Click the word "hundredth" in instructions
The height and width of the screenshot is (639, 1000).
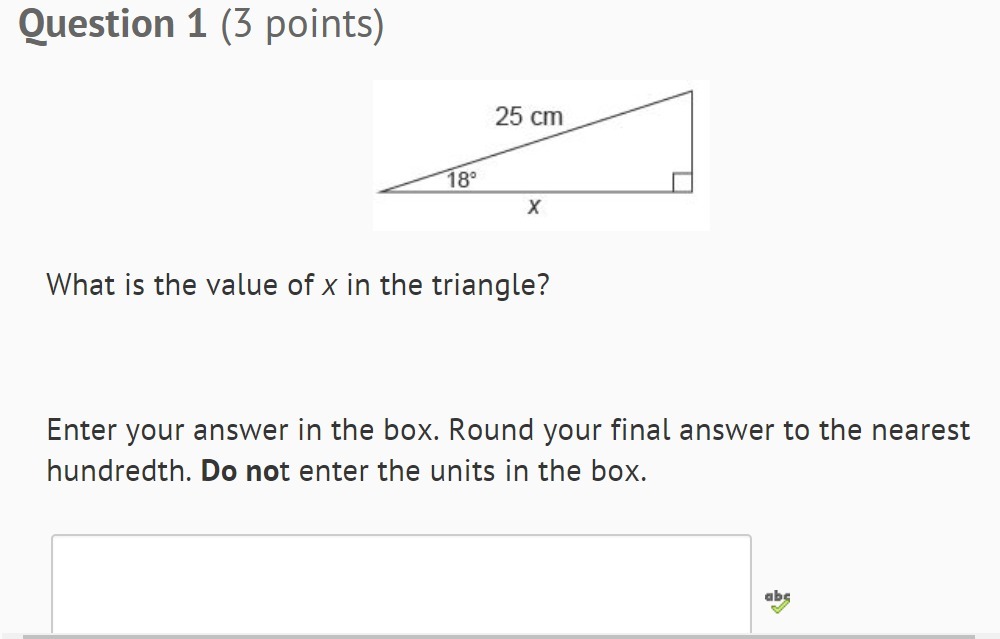pyautogui.click(x=118, y=471)
